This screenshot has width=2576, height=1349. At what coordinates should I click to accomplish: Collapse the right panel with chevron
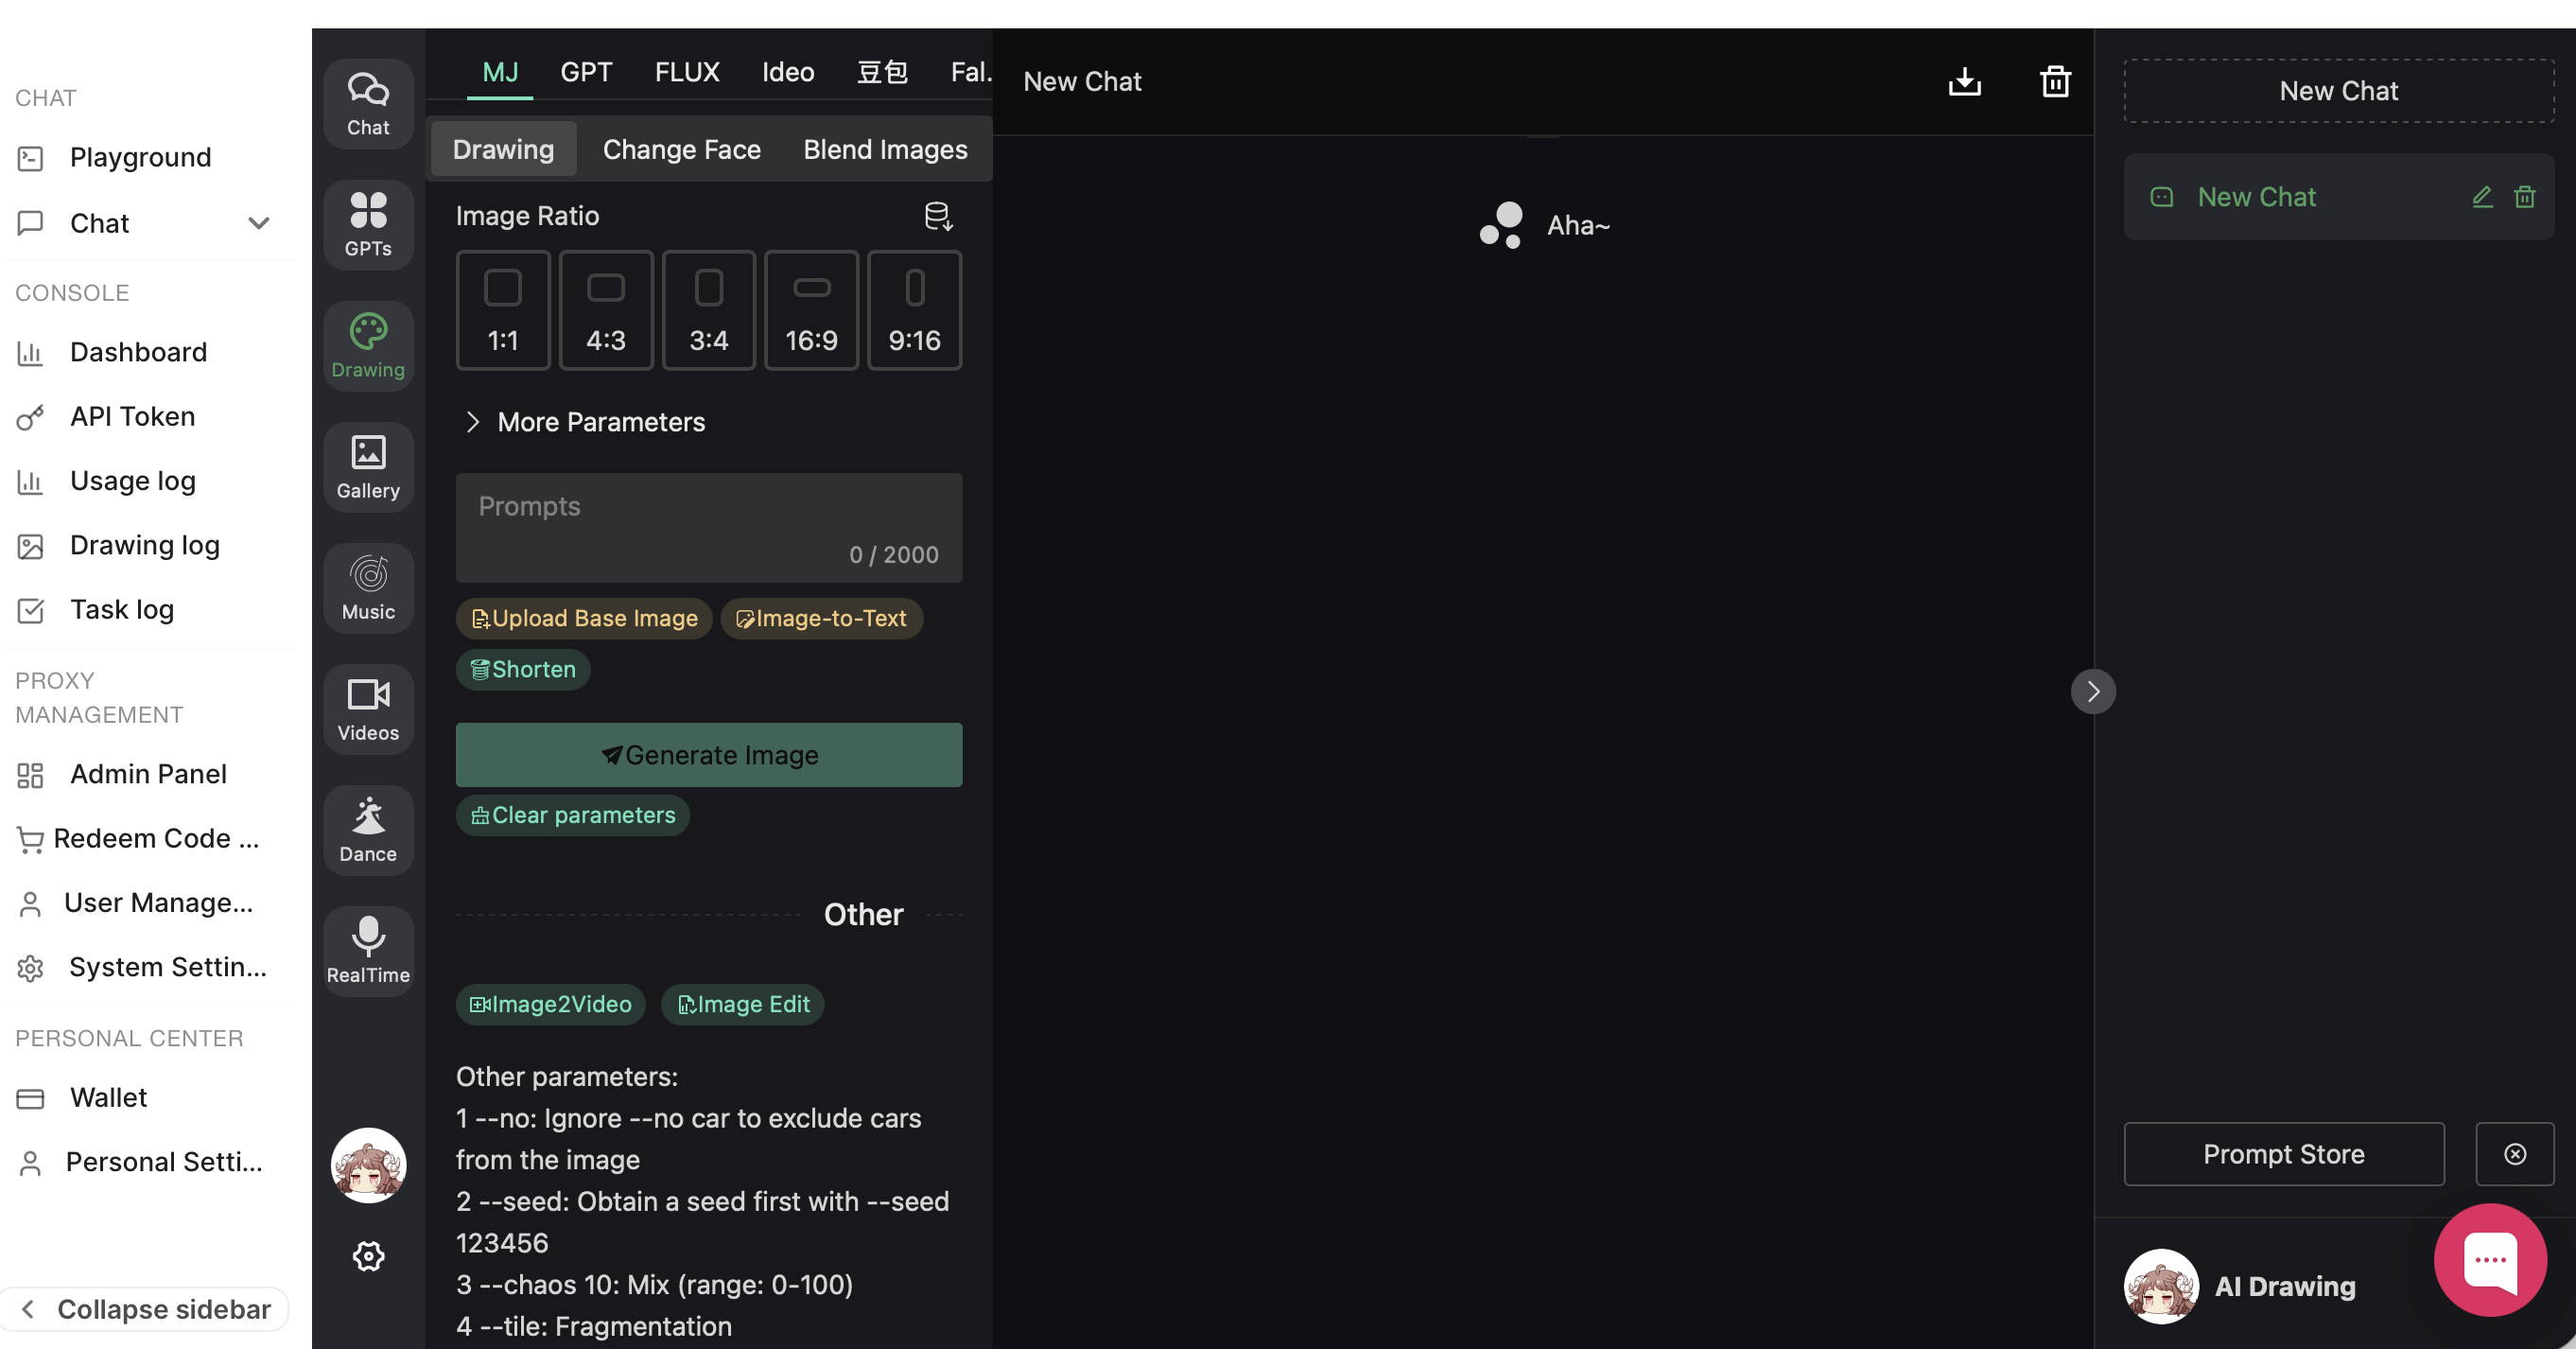(x=2094, y=690)
